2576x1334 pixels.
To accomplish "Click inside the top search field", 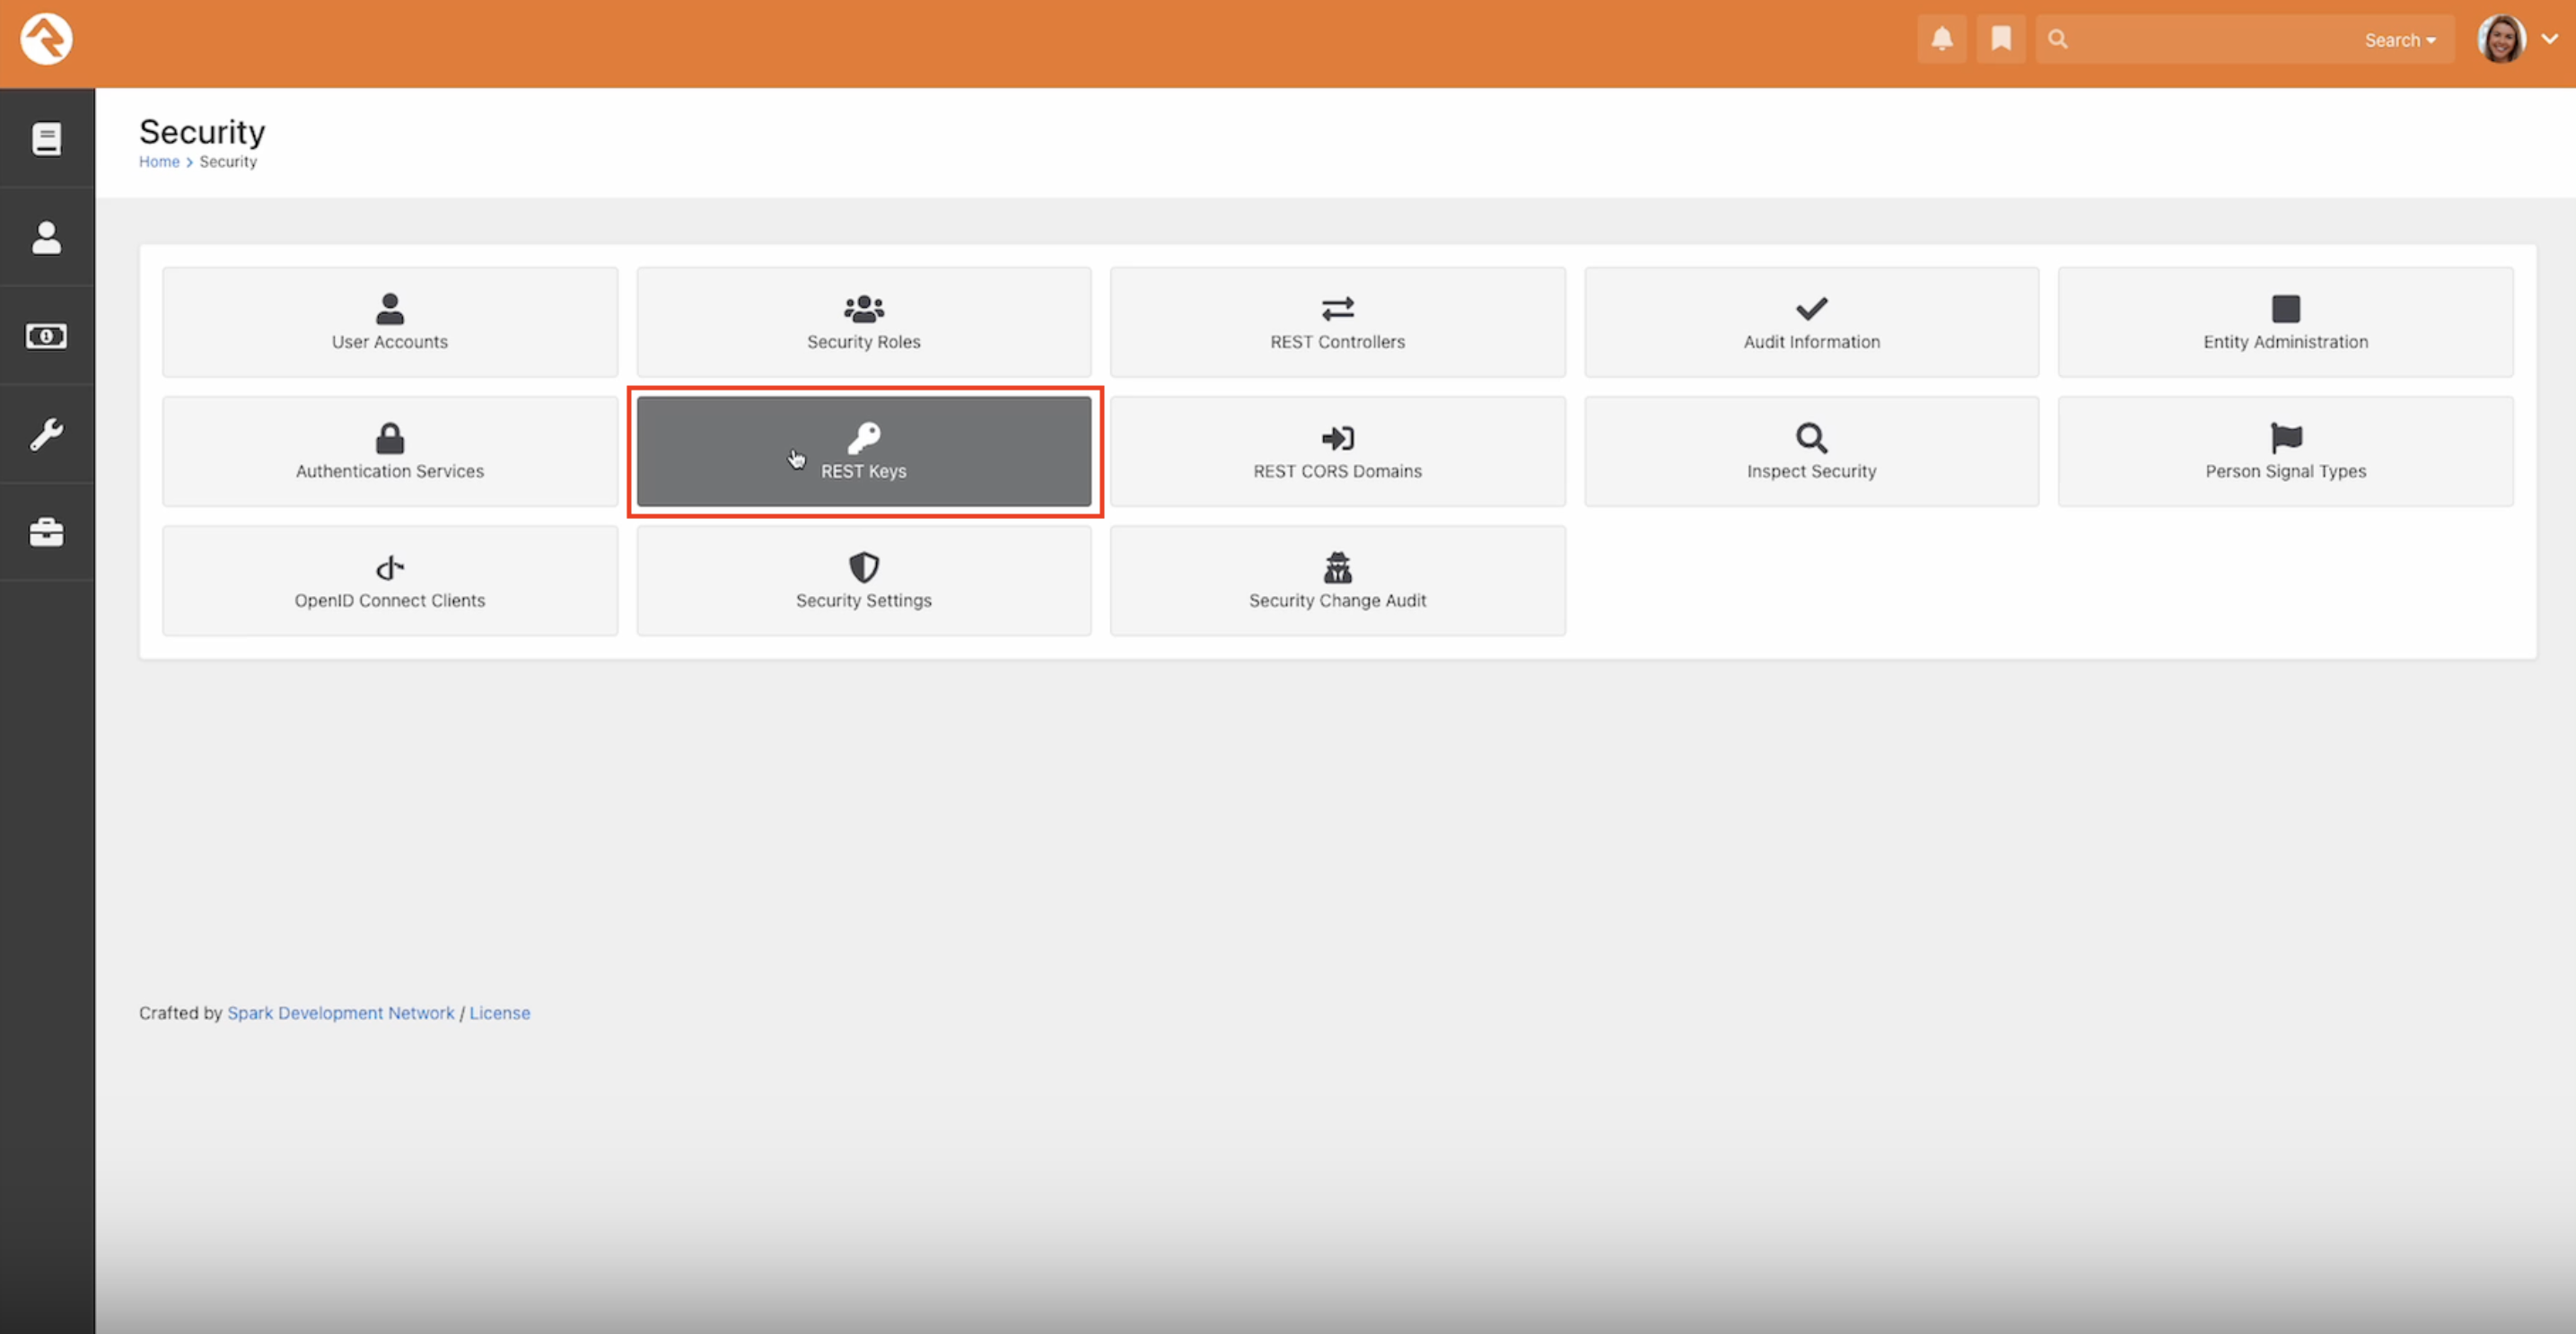I will pos(2200,39).
